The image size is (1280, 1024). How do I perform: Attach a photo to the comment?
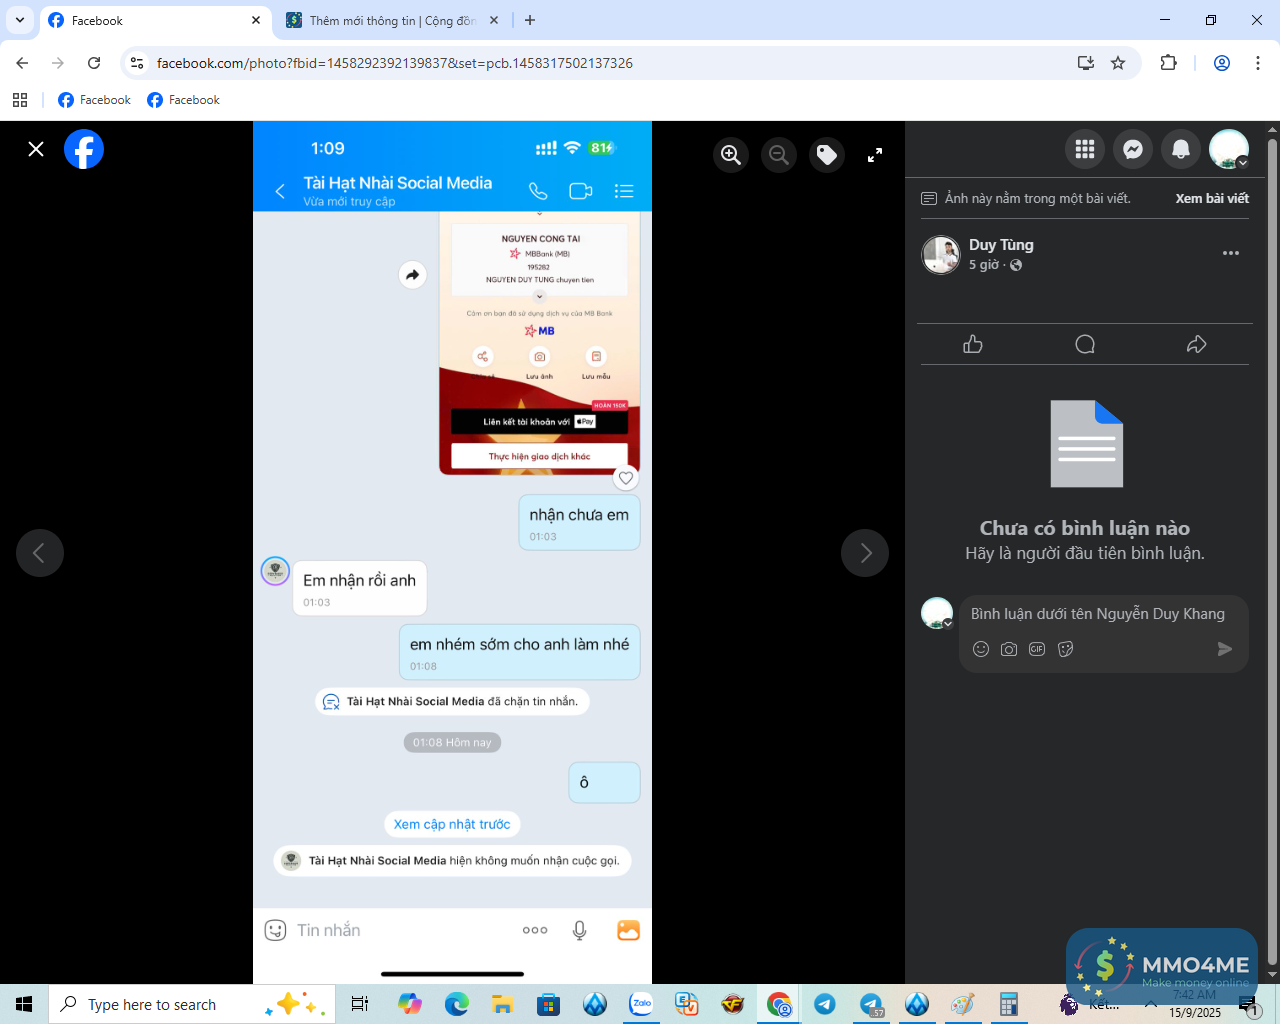click(1009, 649)
